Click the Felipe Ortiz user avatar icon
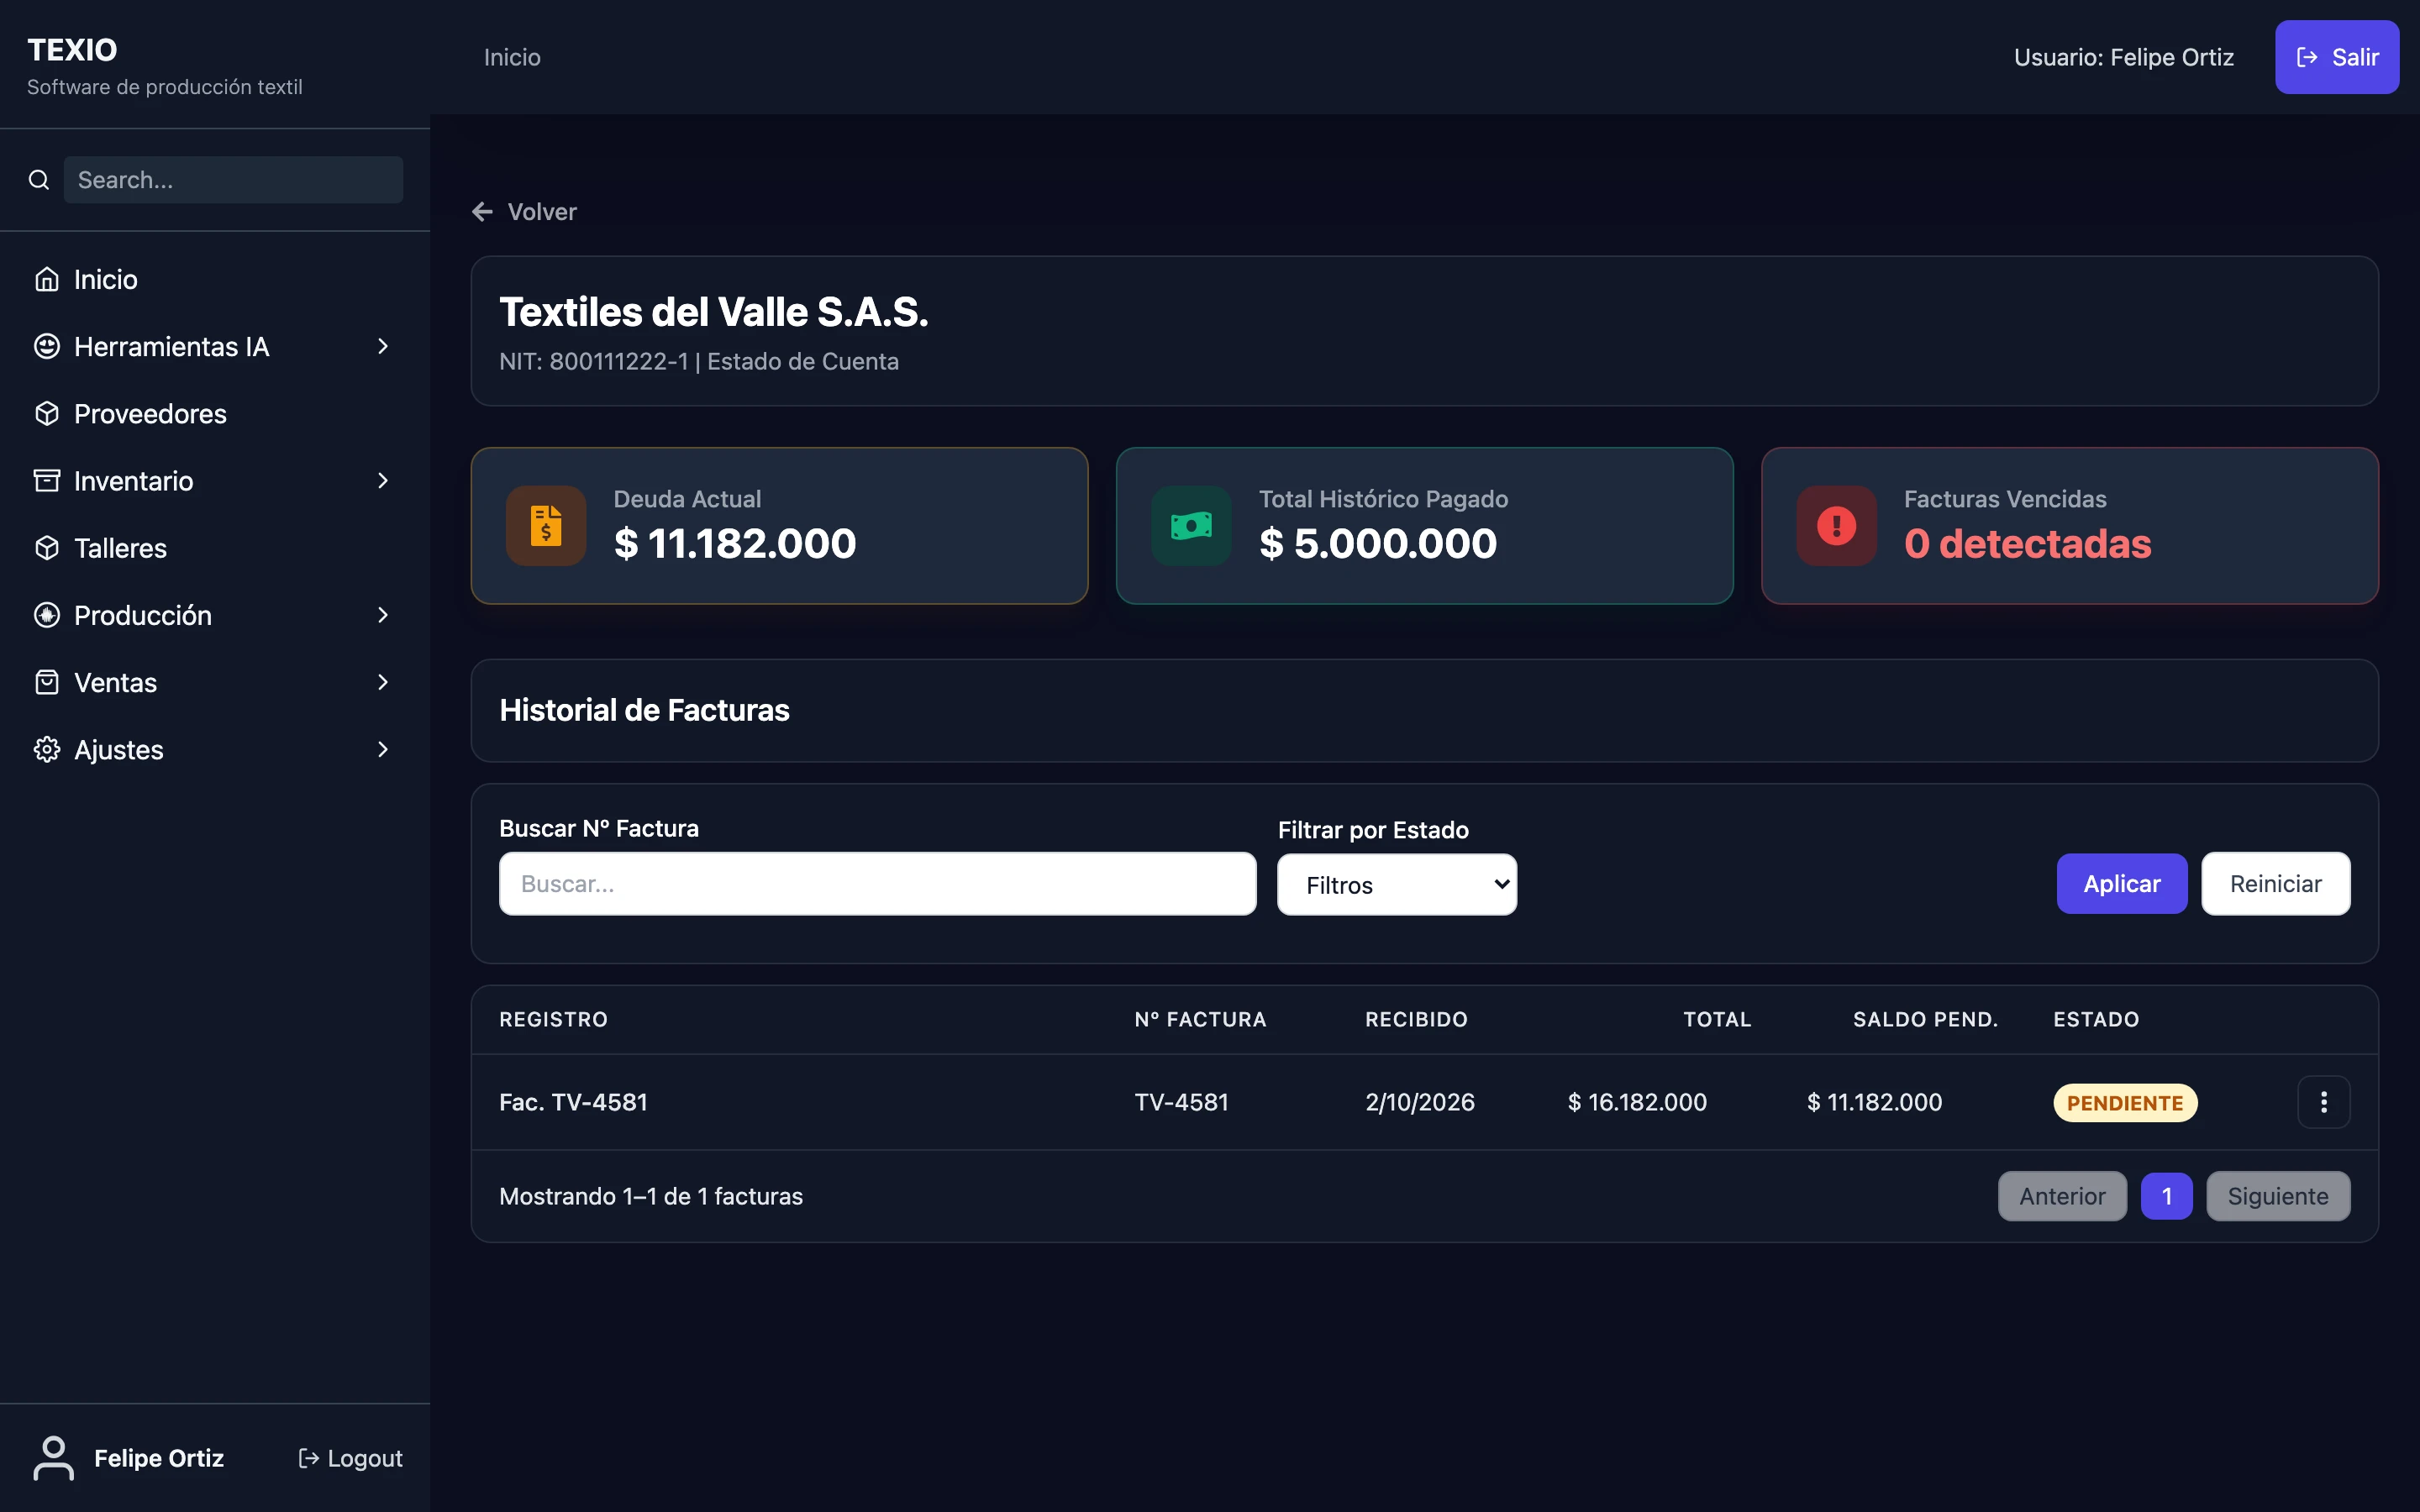 click(54, 1458)
